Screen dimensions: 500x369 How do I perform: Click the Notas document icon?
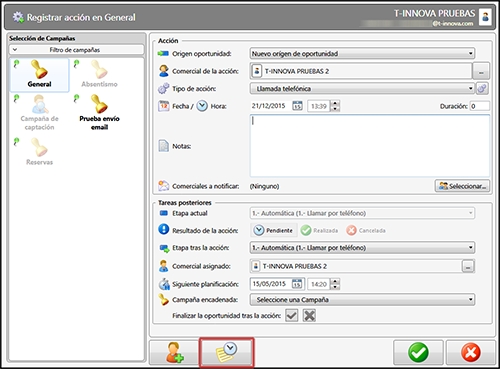tap(164, 146)
